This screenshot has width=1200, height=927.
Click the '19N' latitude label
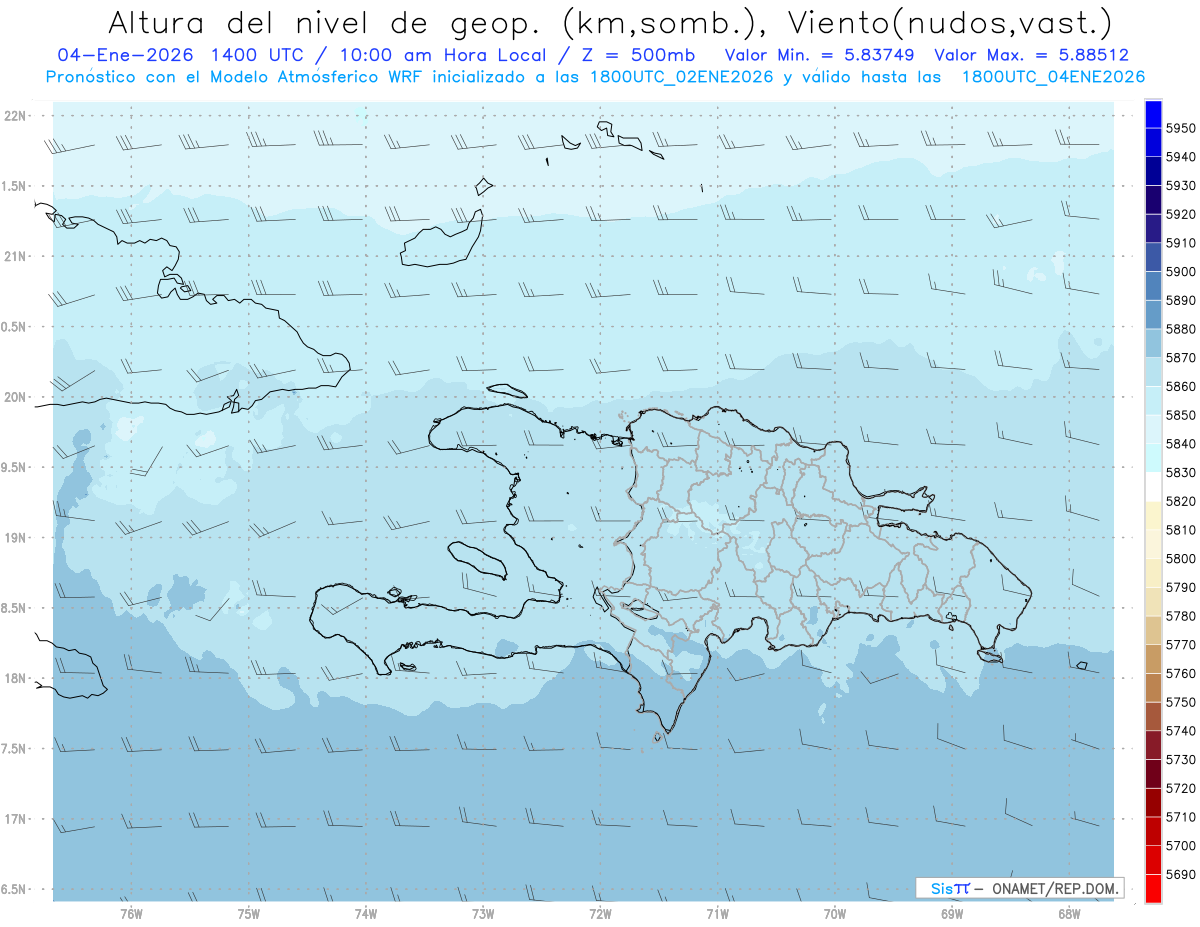14,538
